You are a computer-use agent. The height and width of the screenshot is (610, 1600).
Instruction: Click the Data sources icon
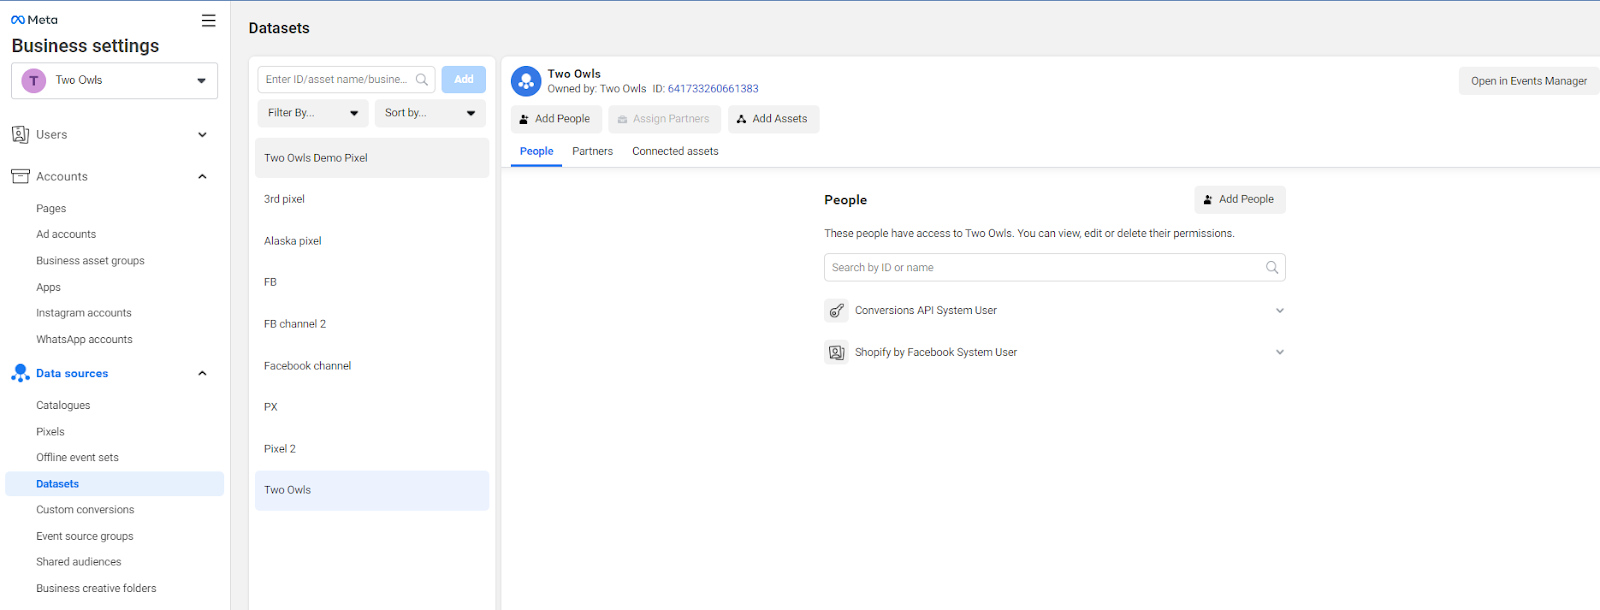20,373
